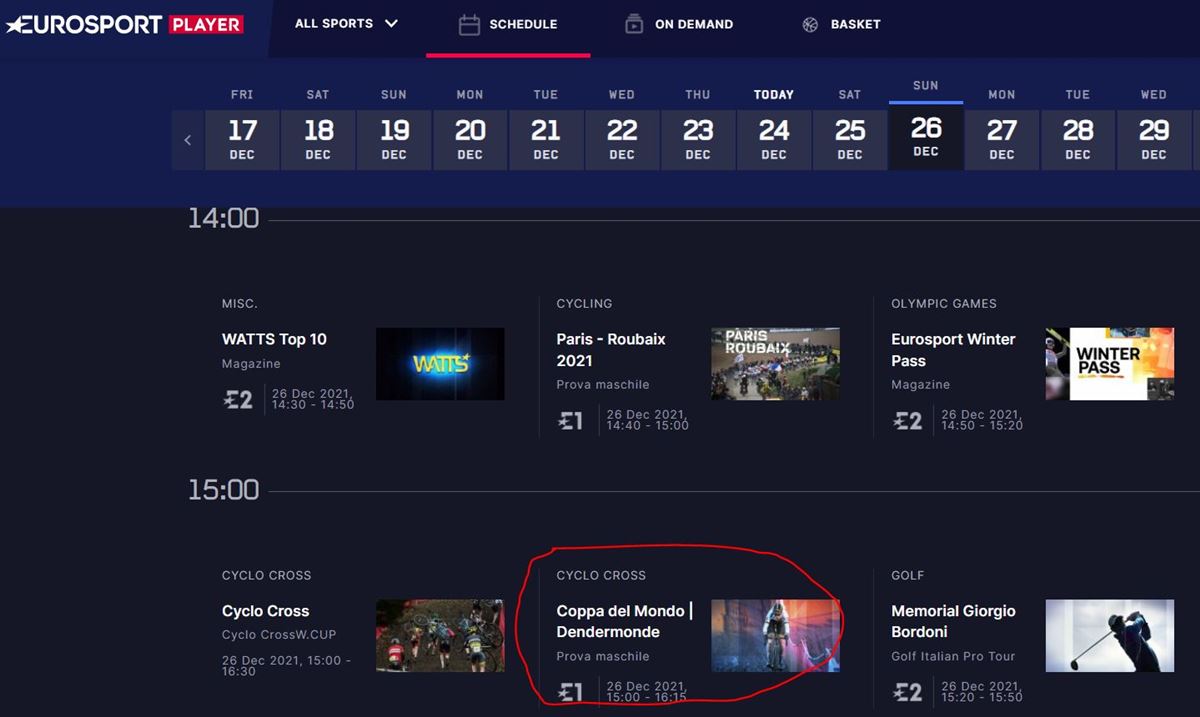1200x717 pixels.
Task: Select Sunday 19 Dec date
Action: click(x=394, y=140)
